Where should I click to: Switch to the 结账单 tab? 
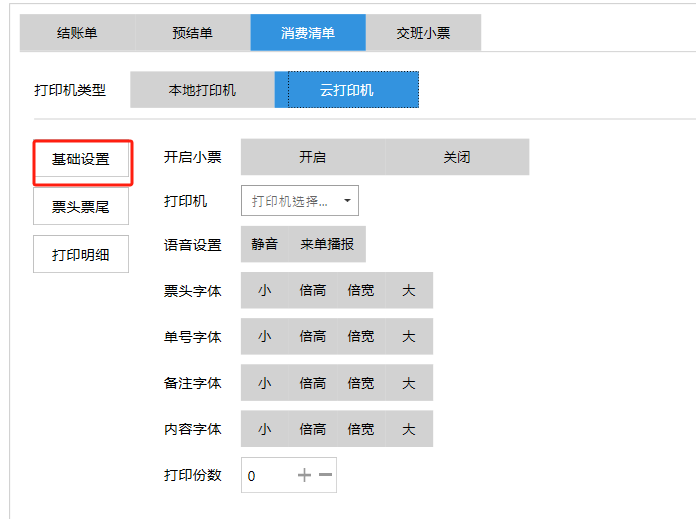[77, 33]
